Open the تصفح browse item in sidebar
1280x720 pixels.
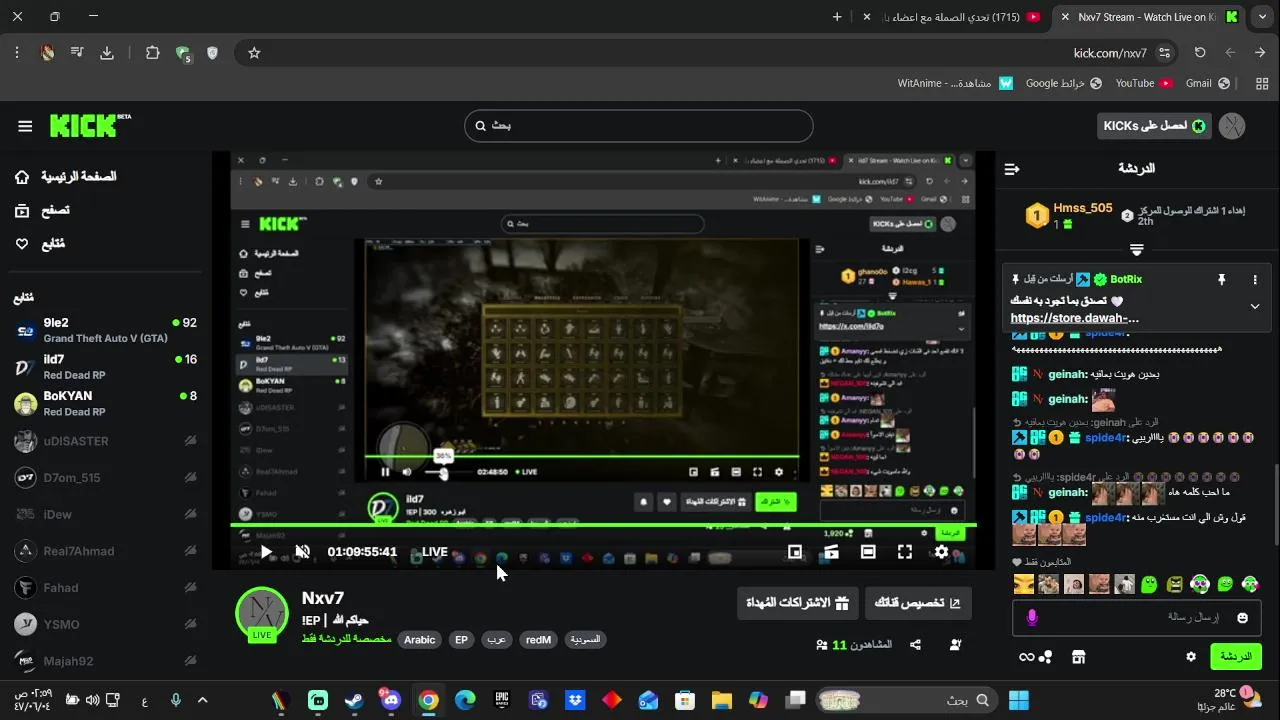(x=42, y=210)
